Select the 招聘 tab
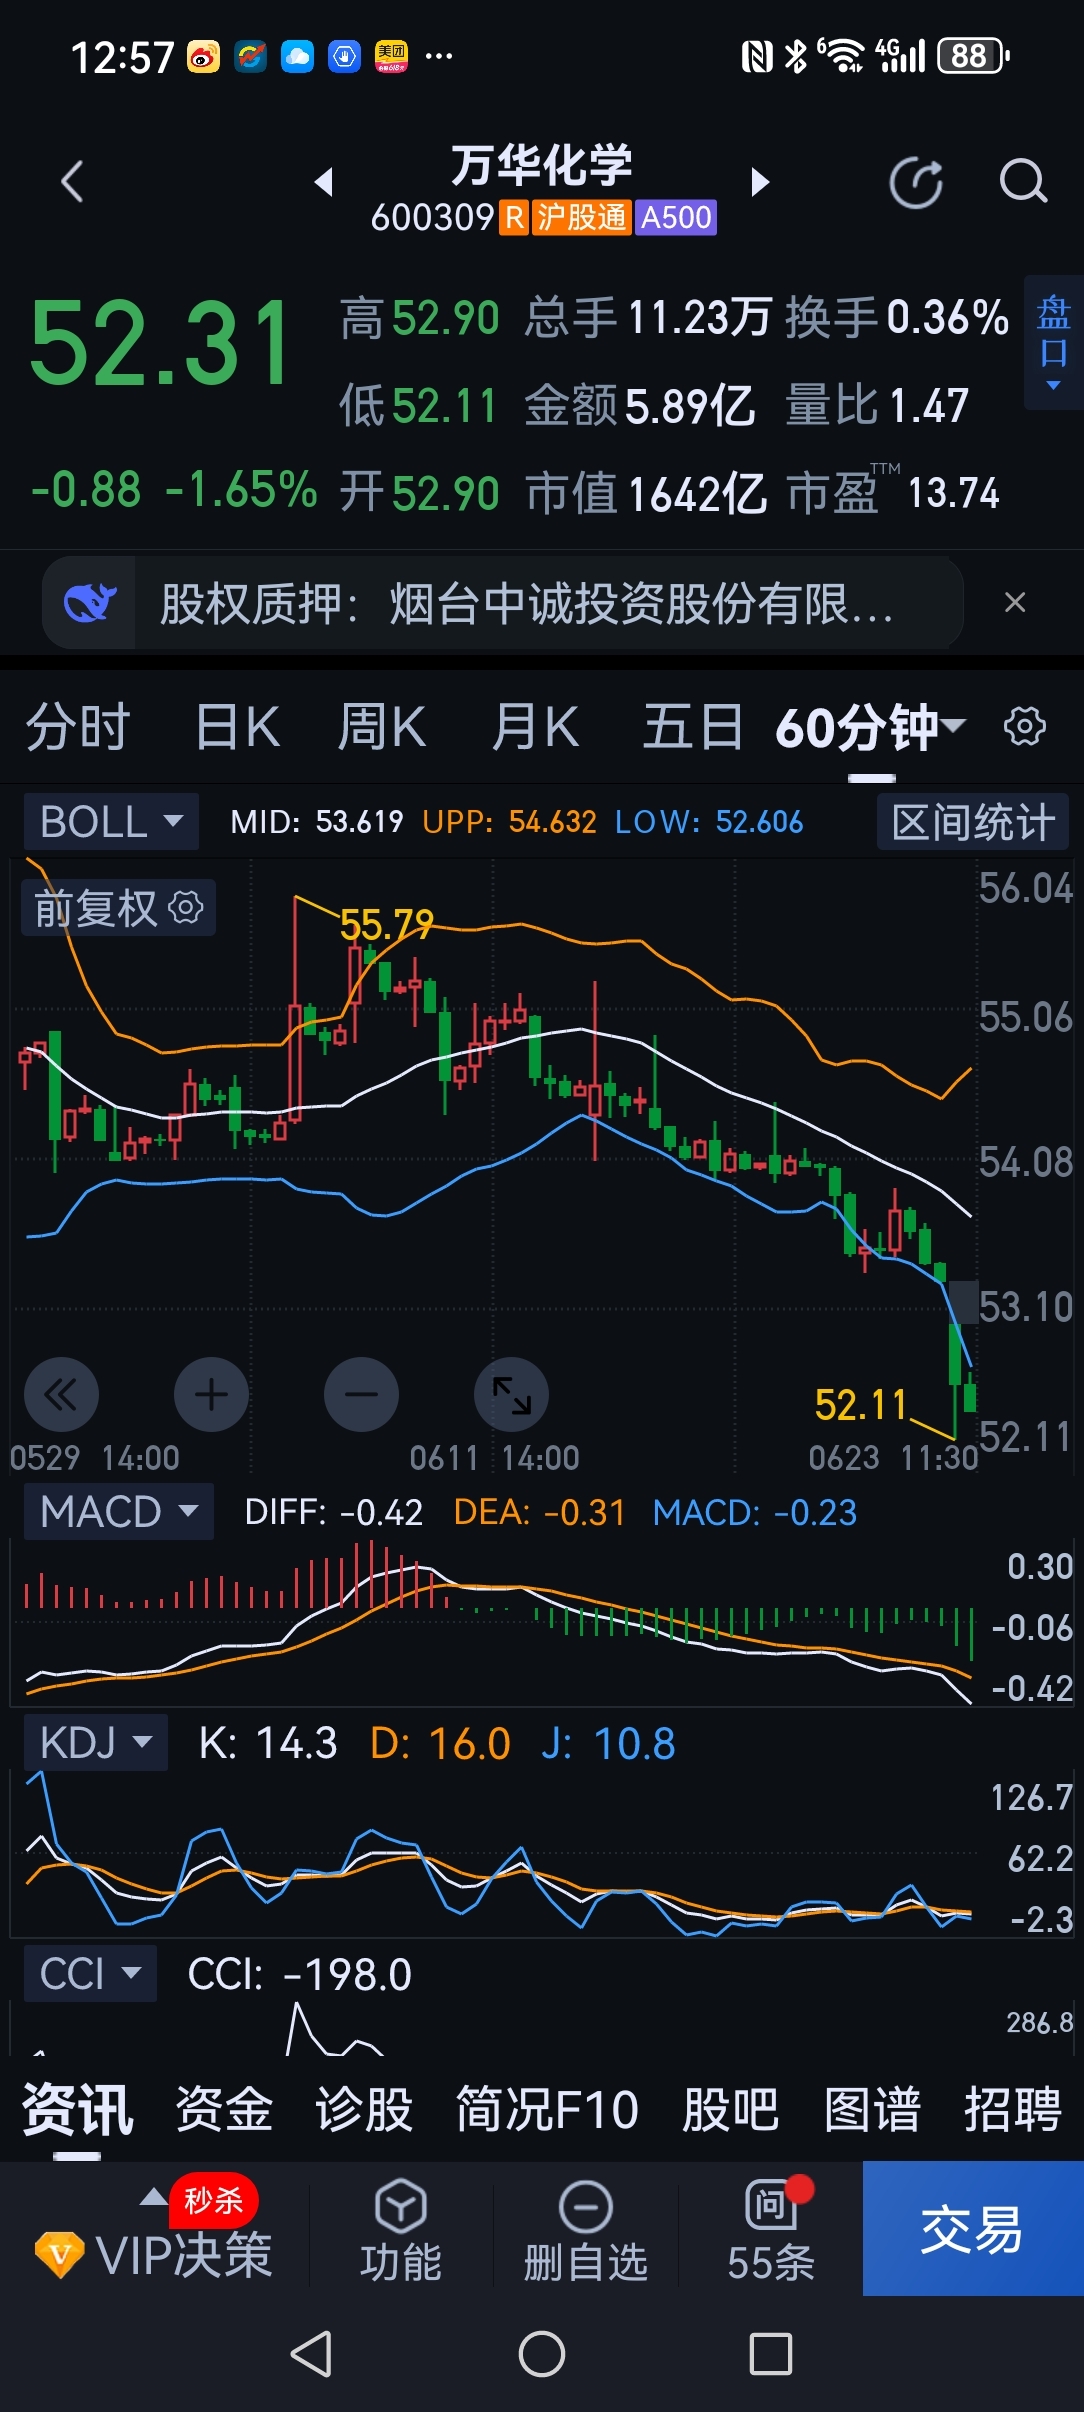Viewport: 1084px width, 2412px height. click(x=1012, y=2110)
